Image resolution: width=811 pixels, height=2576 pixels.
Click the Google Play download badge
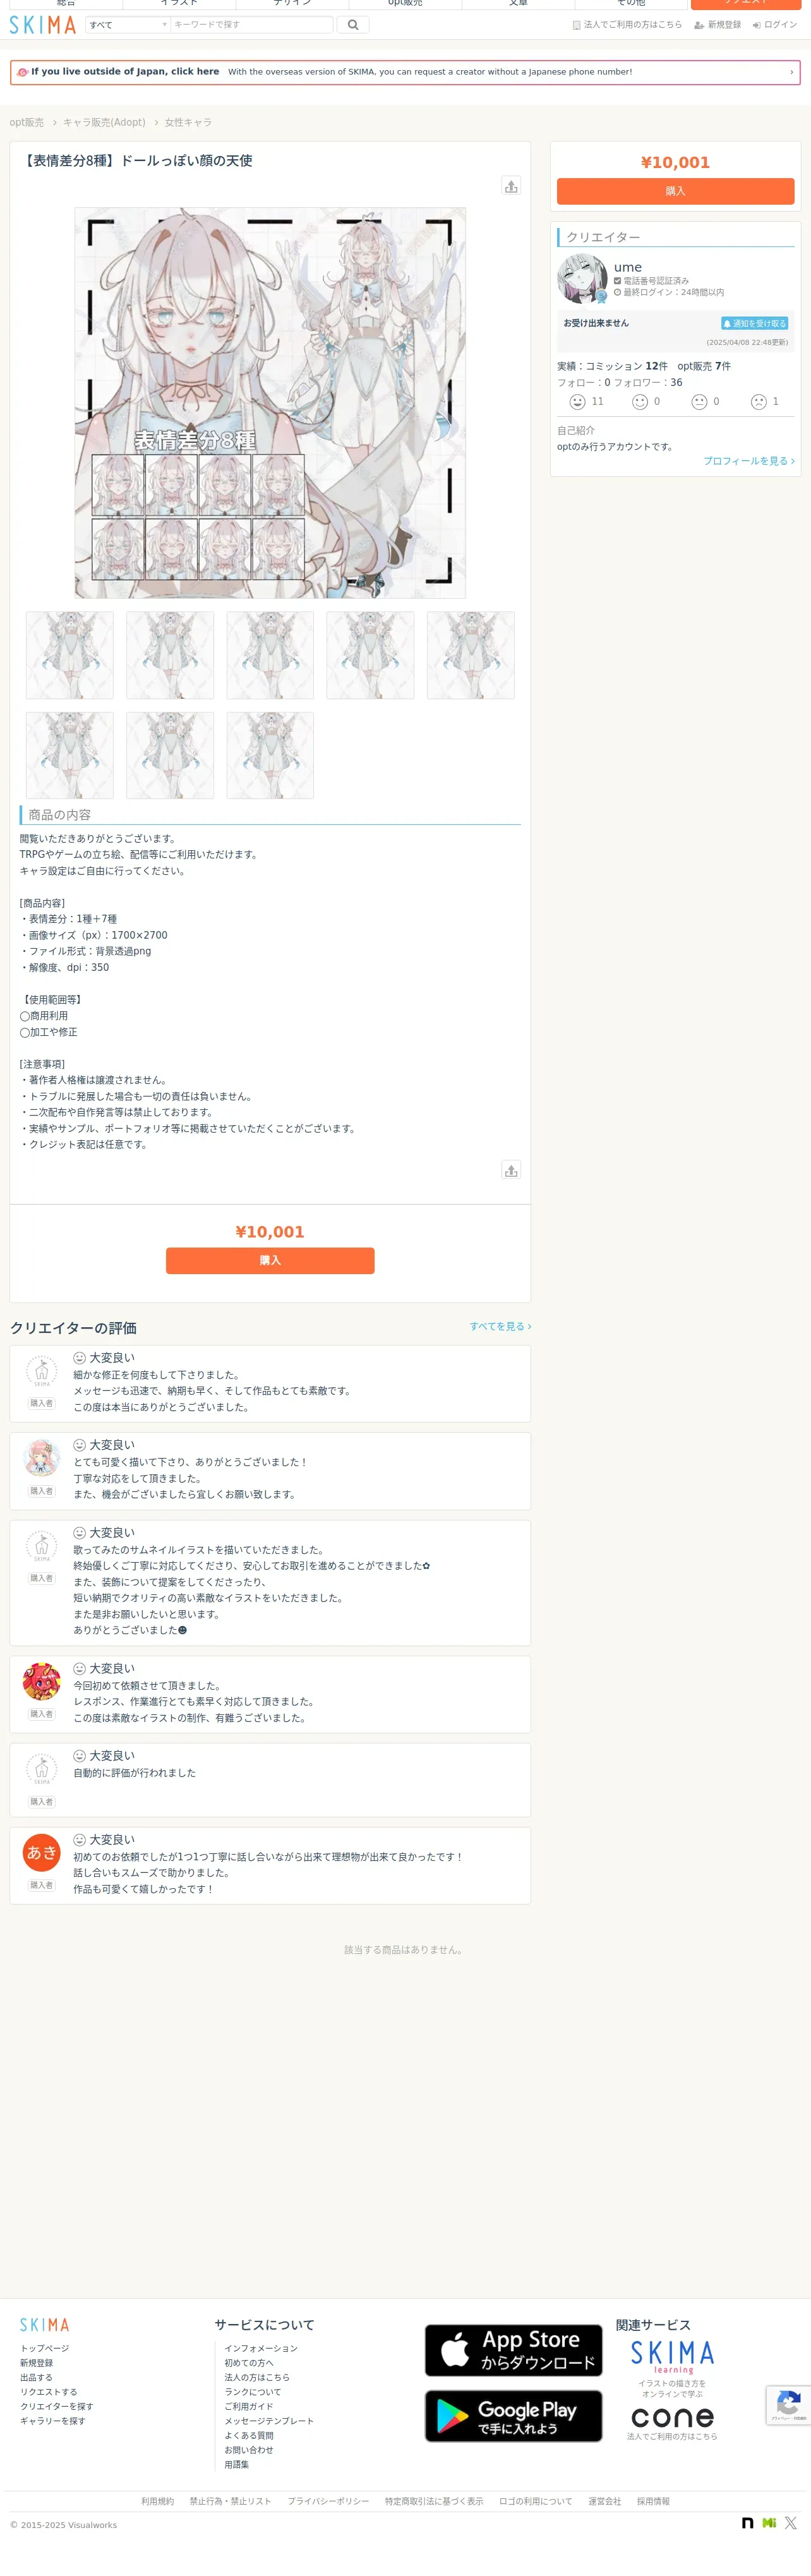click(513, 2416)
